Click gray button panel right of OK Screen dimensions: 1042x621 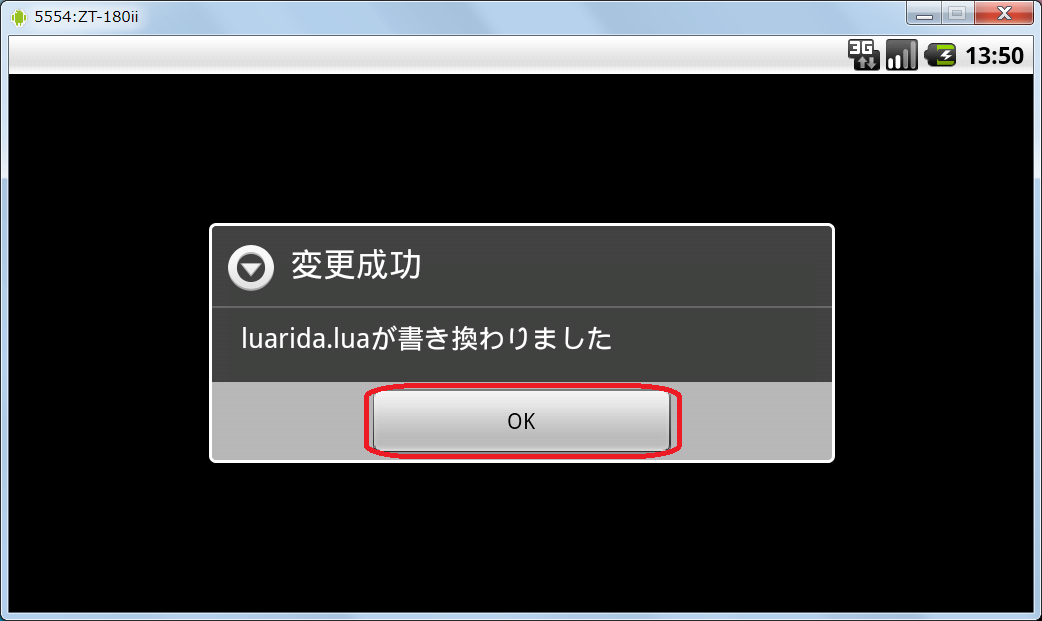point(756,421)
